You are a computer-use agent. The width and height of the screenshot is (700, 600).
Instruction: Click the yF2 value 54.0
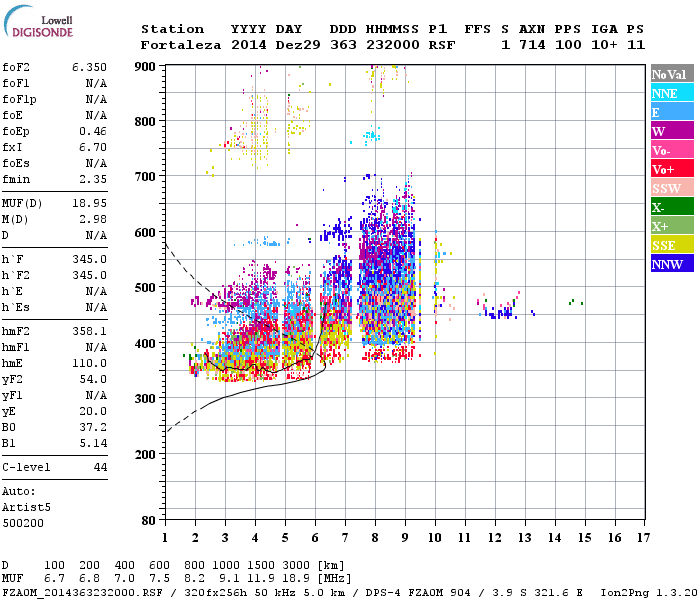[93, 379]
